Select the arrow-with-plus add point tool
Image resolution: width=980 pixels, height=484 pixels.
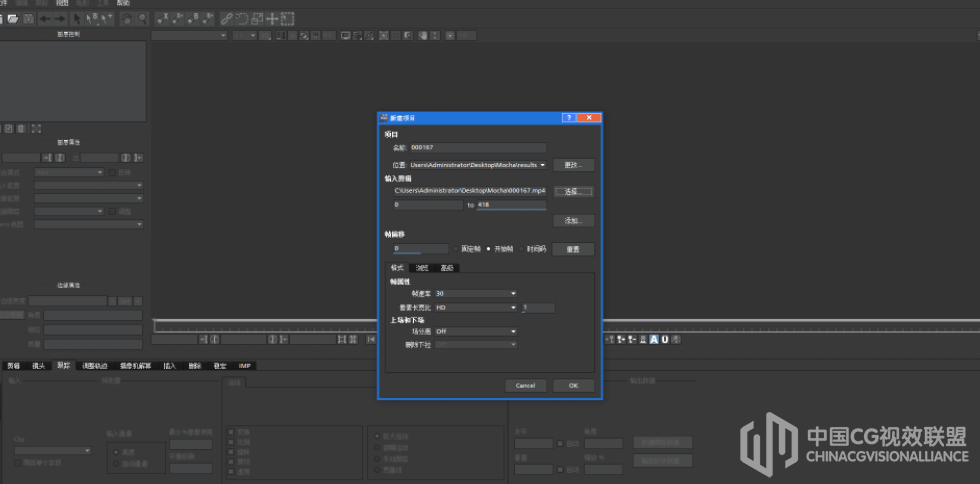coord(107,19)
